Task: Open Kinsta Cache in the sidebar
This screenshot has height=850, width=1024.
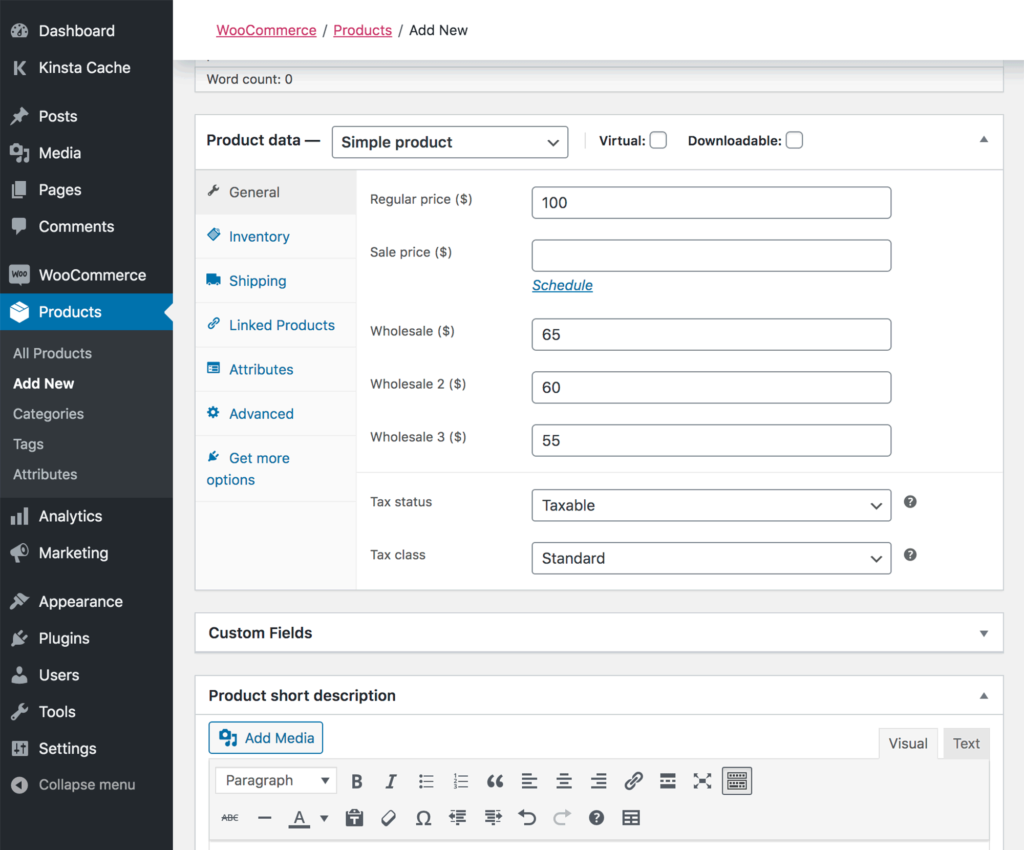Action: pyautogui.click(x=86, y=68)
